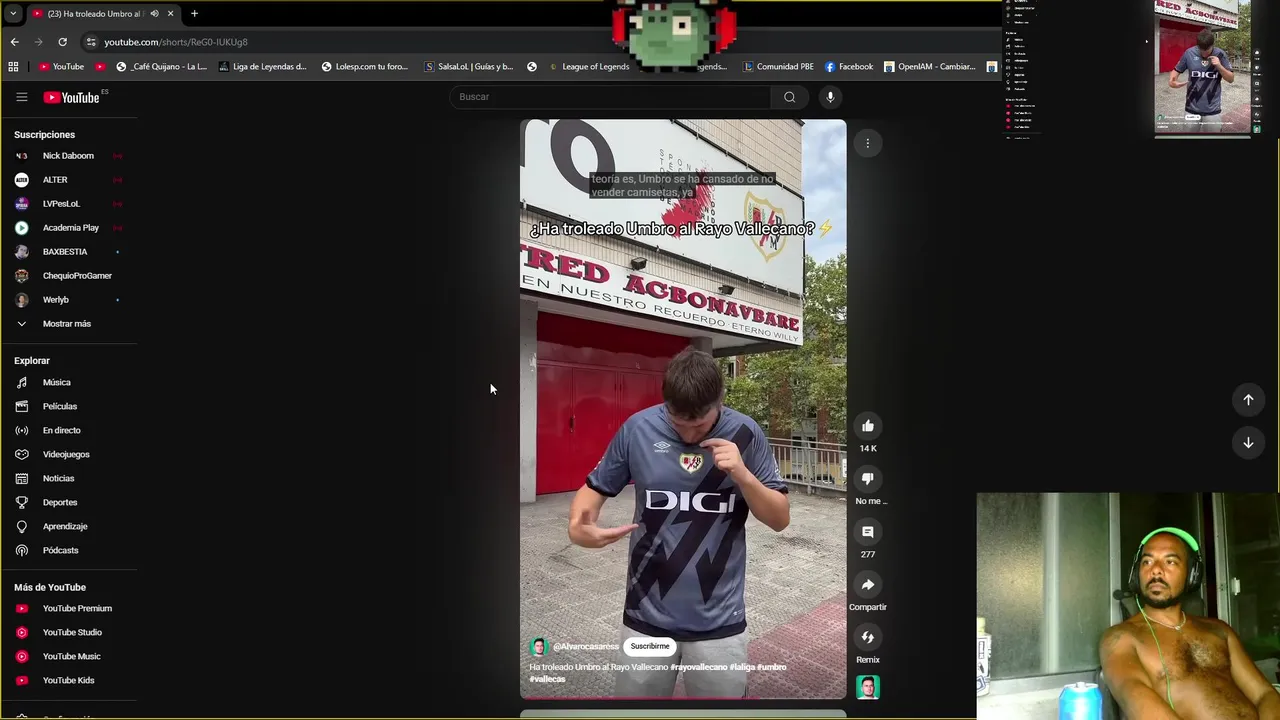
Task: Open Videojuegos in Explorar
Action: (68, 454)
